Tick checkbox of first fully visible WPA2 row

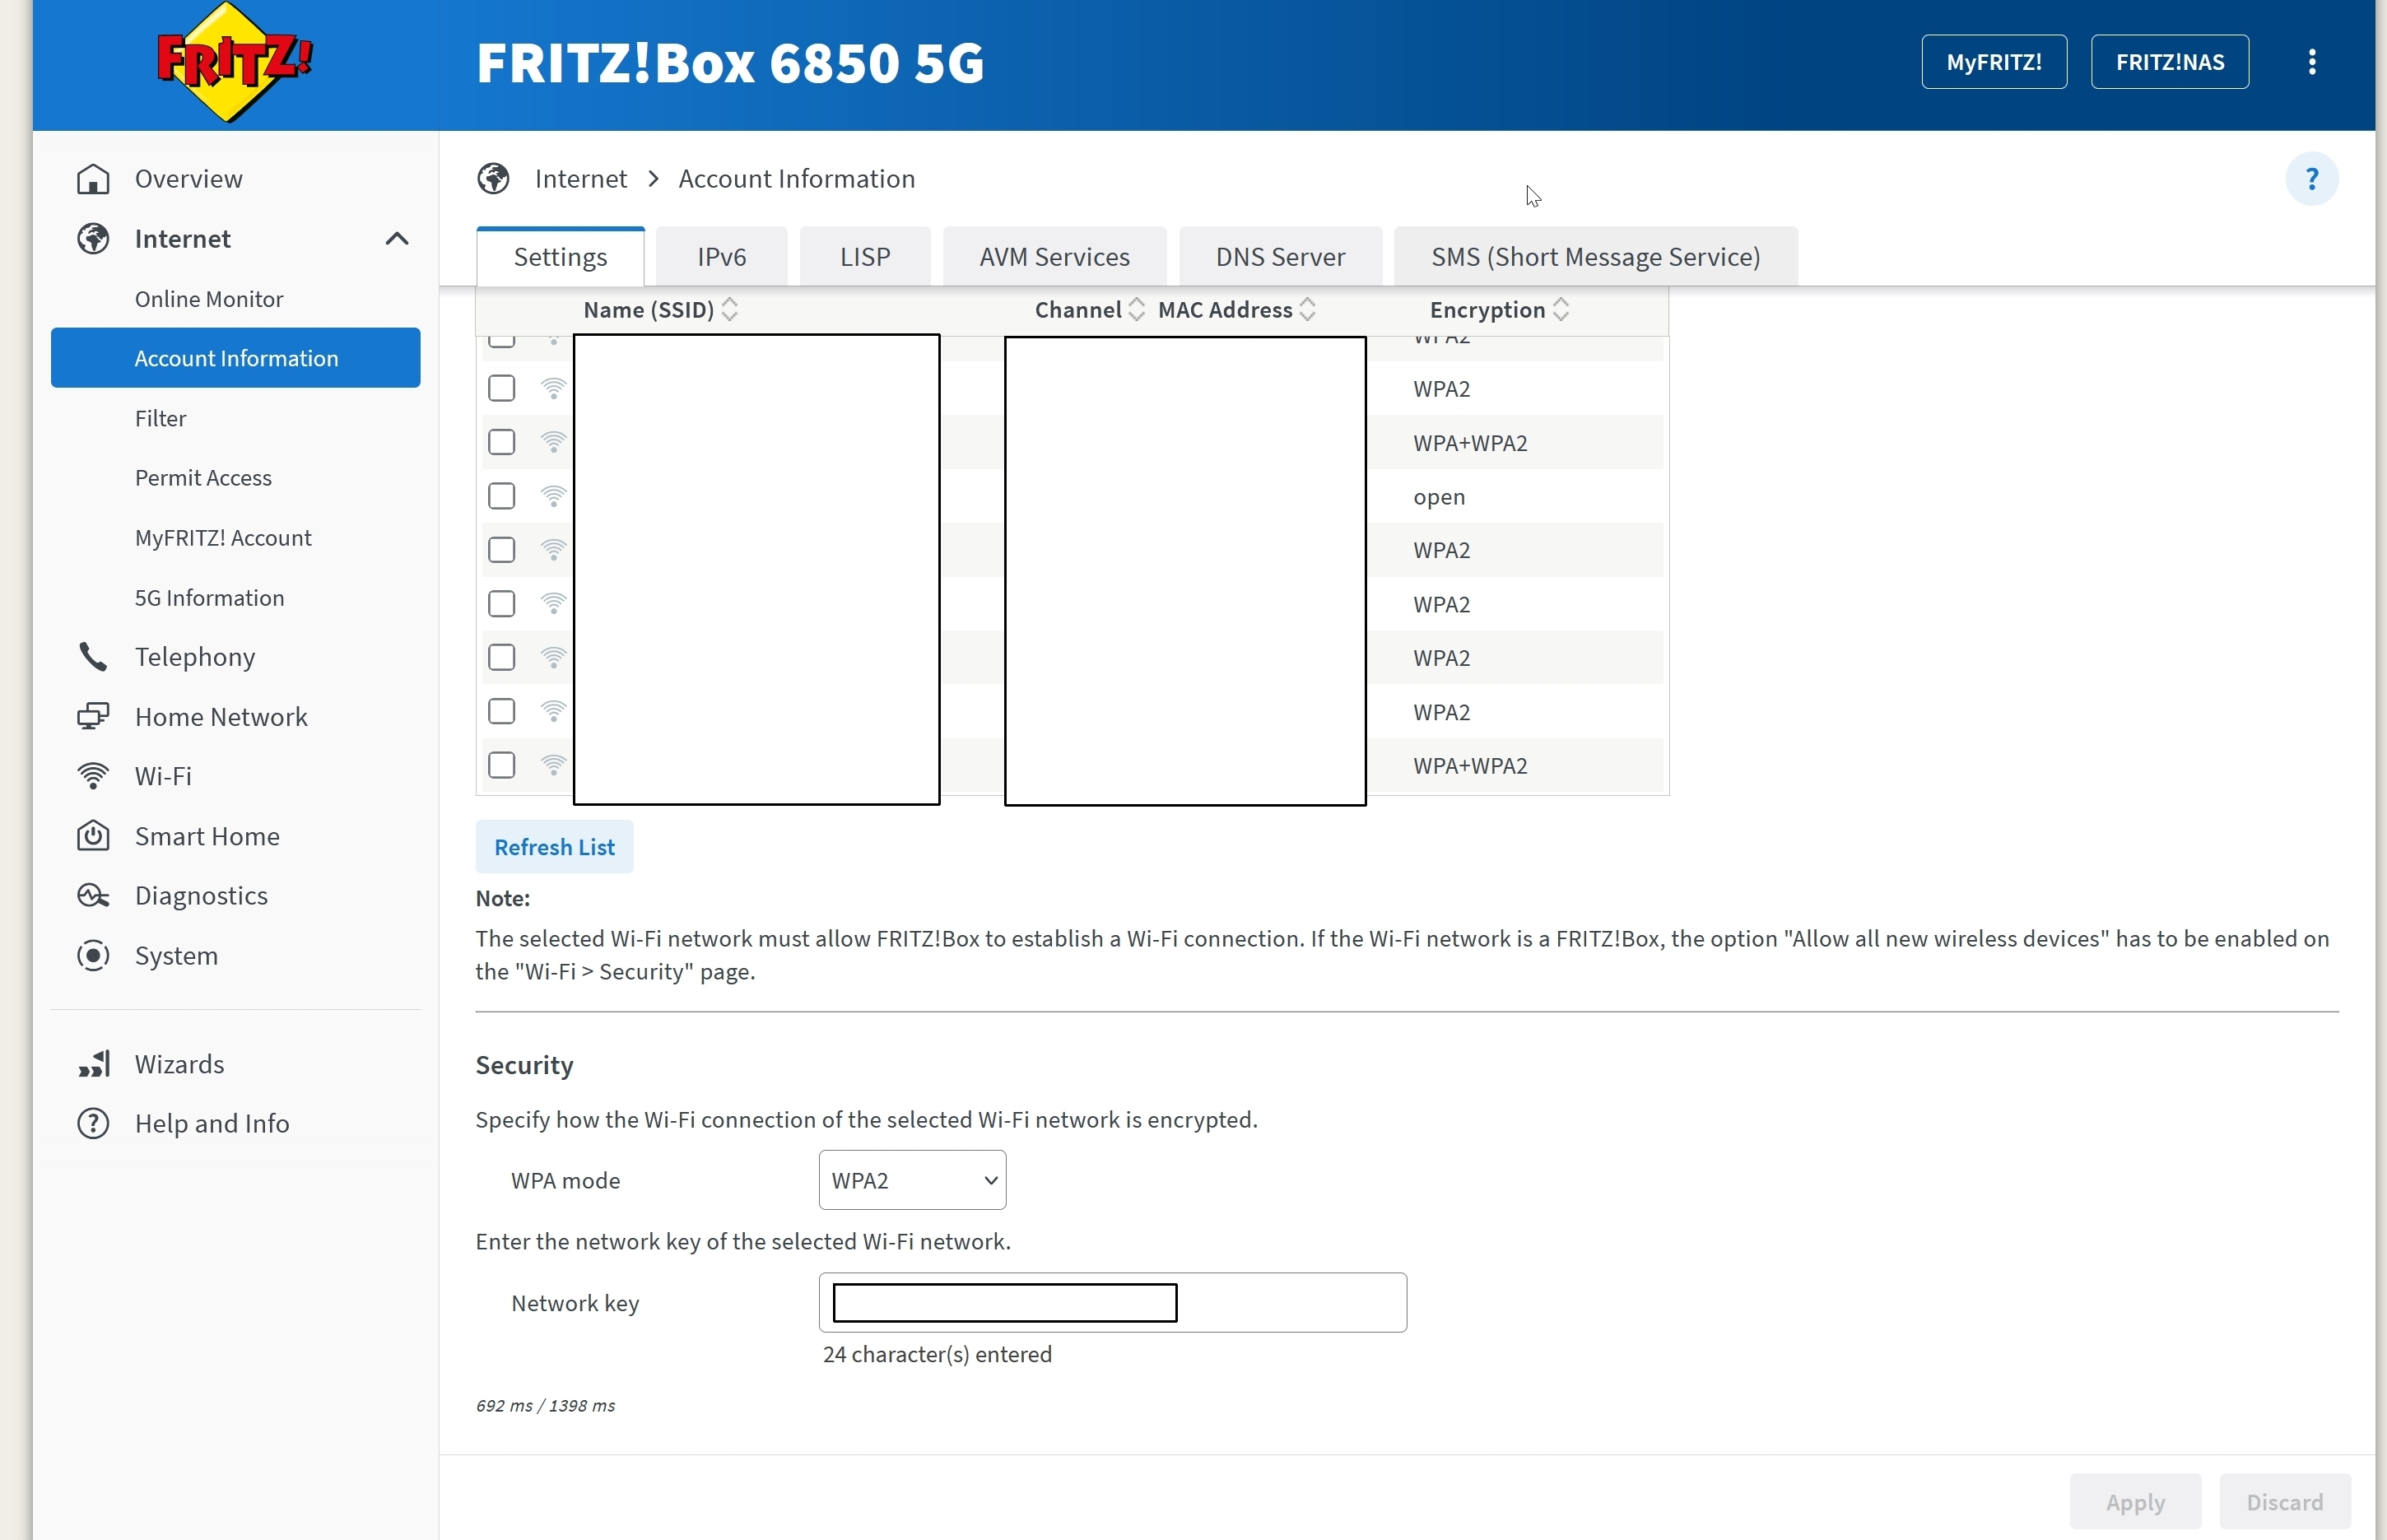coord(501,388)
